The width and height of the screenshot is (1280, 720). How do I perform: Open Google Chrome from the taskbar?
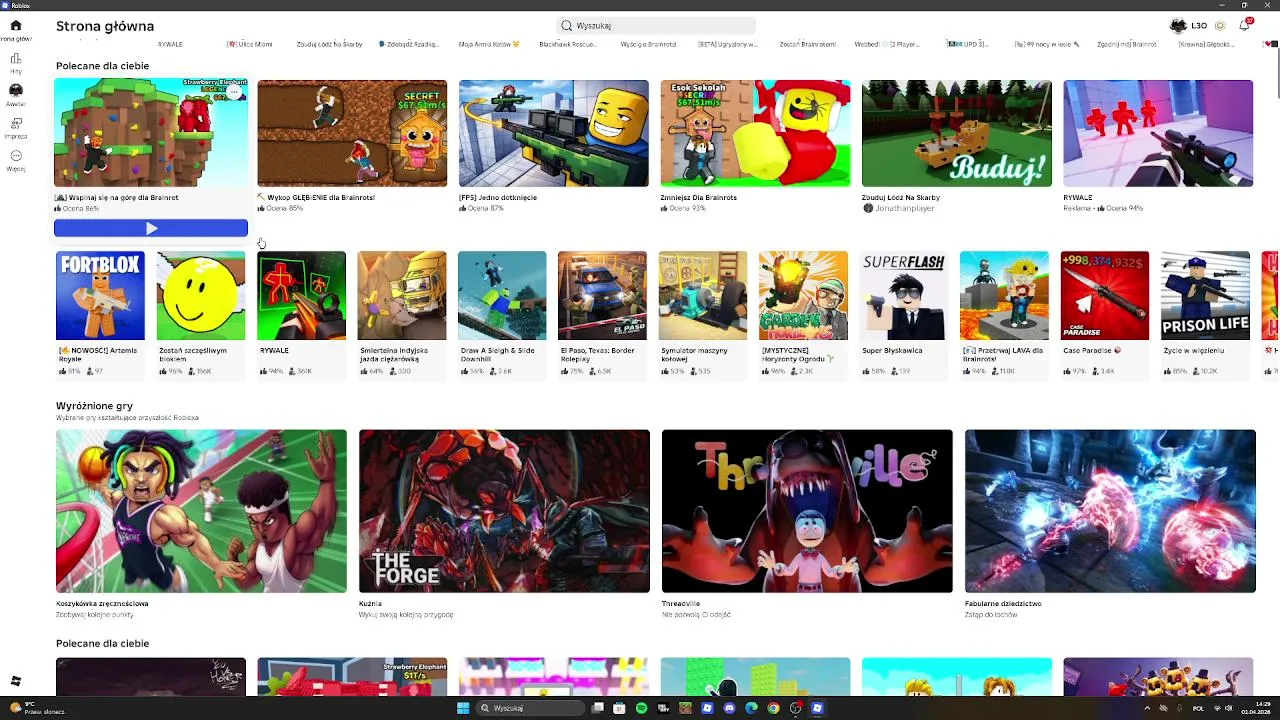point(773,708)
